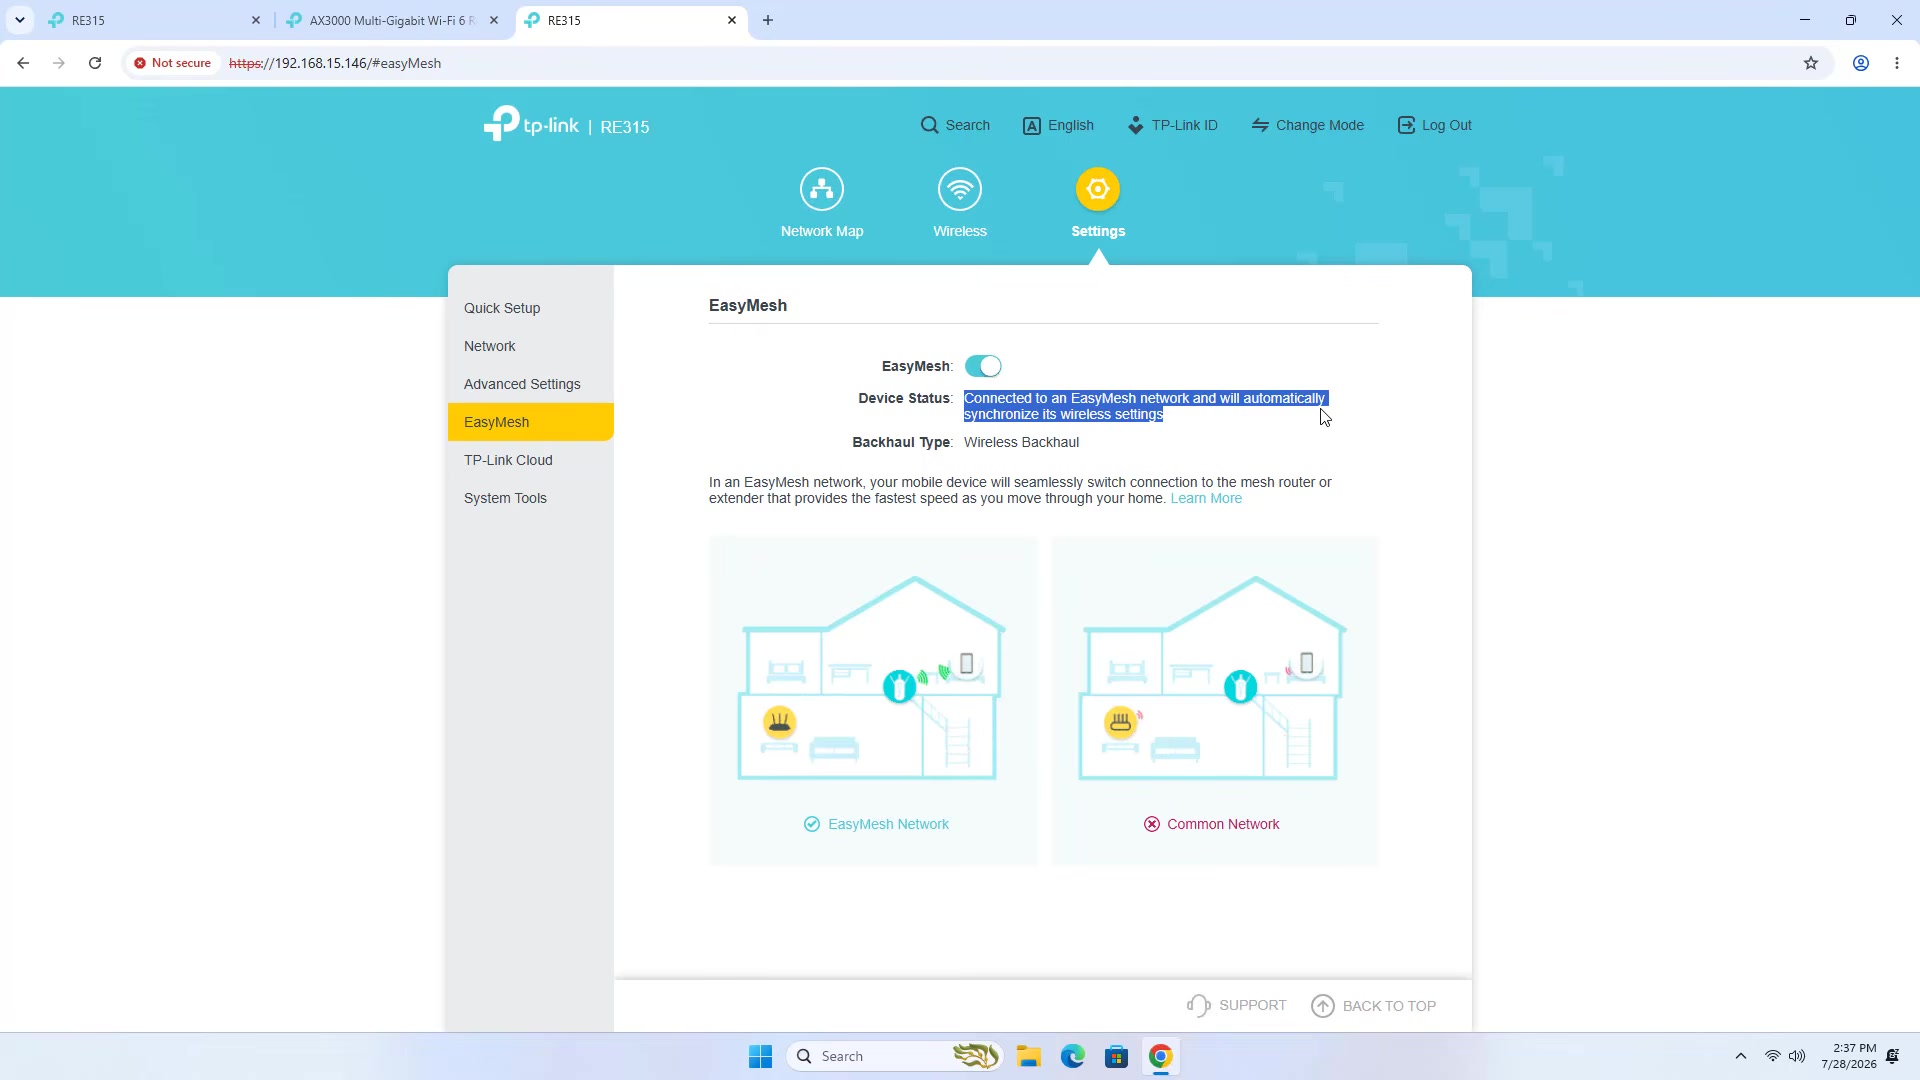Image resolution: width=1920 pixels, height=1080 pixels.
Task: Reload the current page
Action: click(95, 63)
